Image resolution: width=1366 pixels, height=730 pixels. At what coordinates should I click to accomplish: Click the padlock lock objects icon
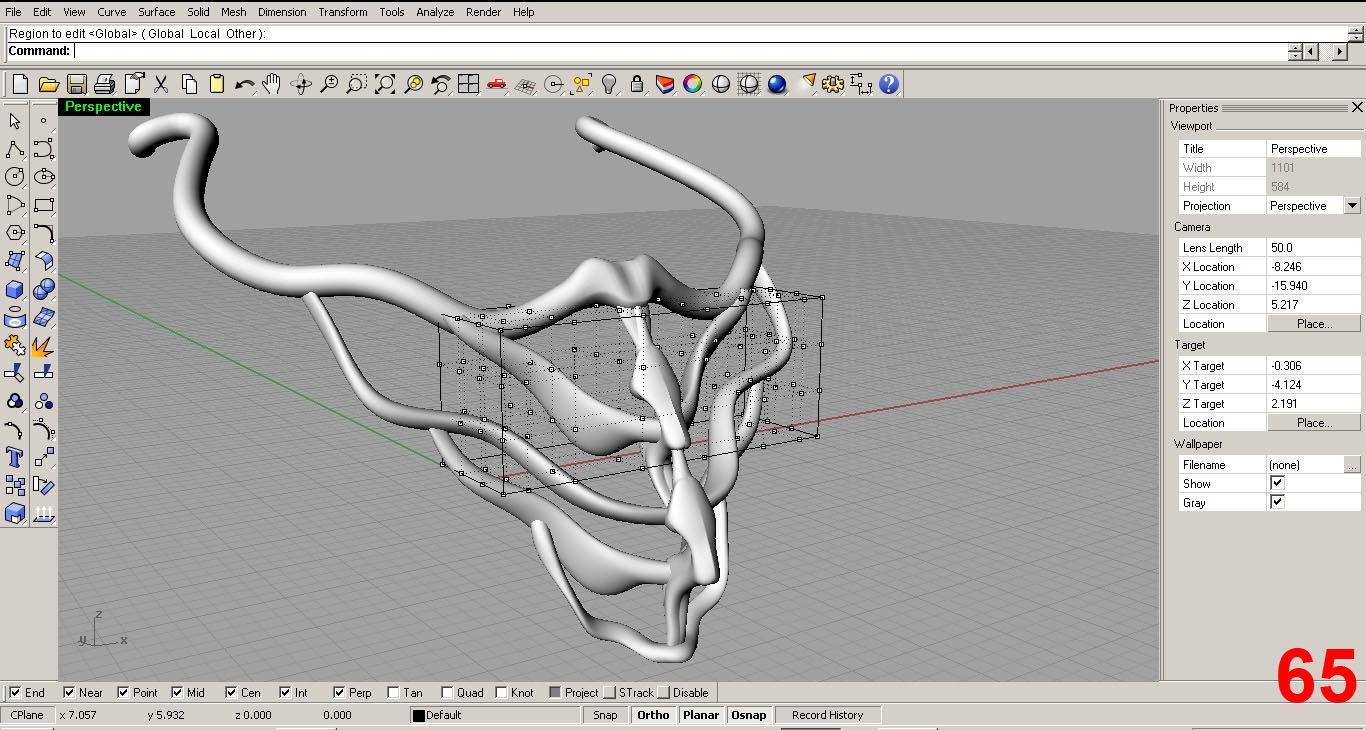637,84
